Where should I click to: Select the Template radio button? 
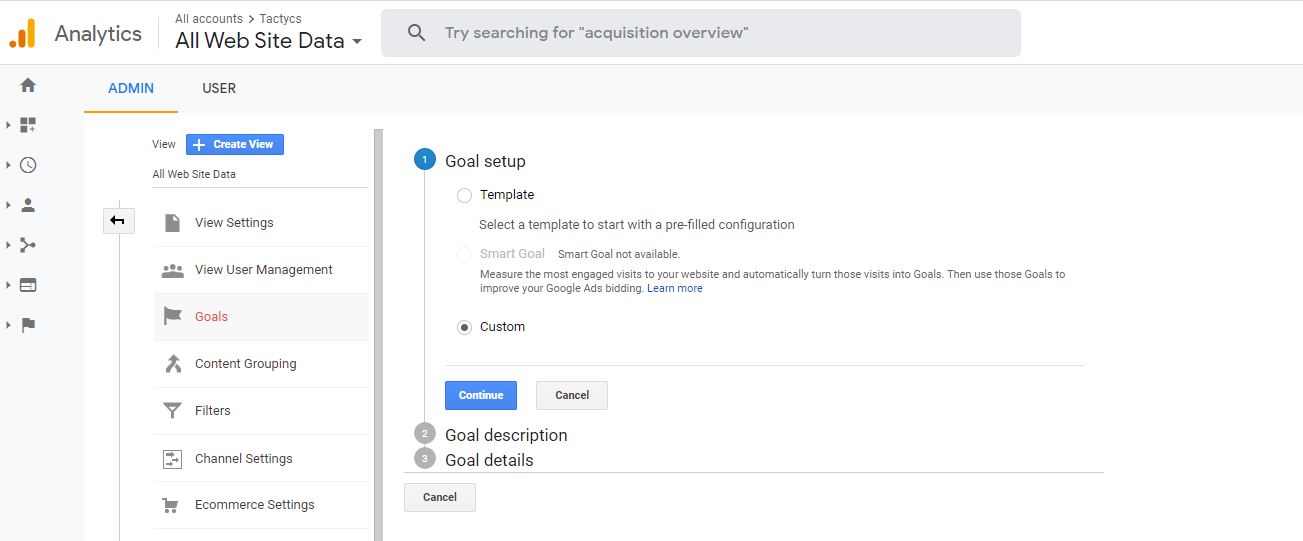click(464, 195)
